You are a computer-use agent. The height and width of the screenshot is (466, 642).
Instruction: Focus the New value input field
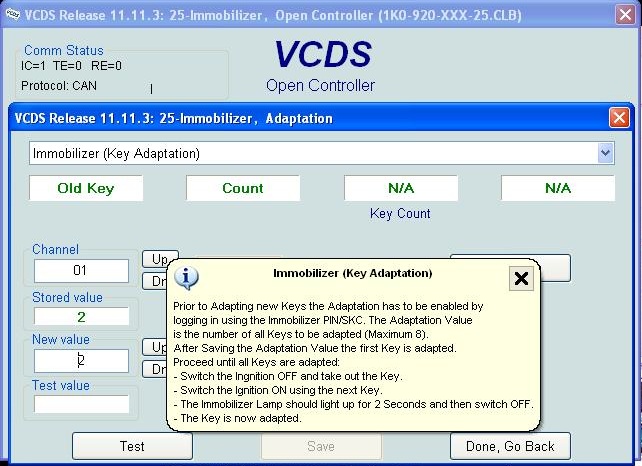(x=81, y=360)
